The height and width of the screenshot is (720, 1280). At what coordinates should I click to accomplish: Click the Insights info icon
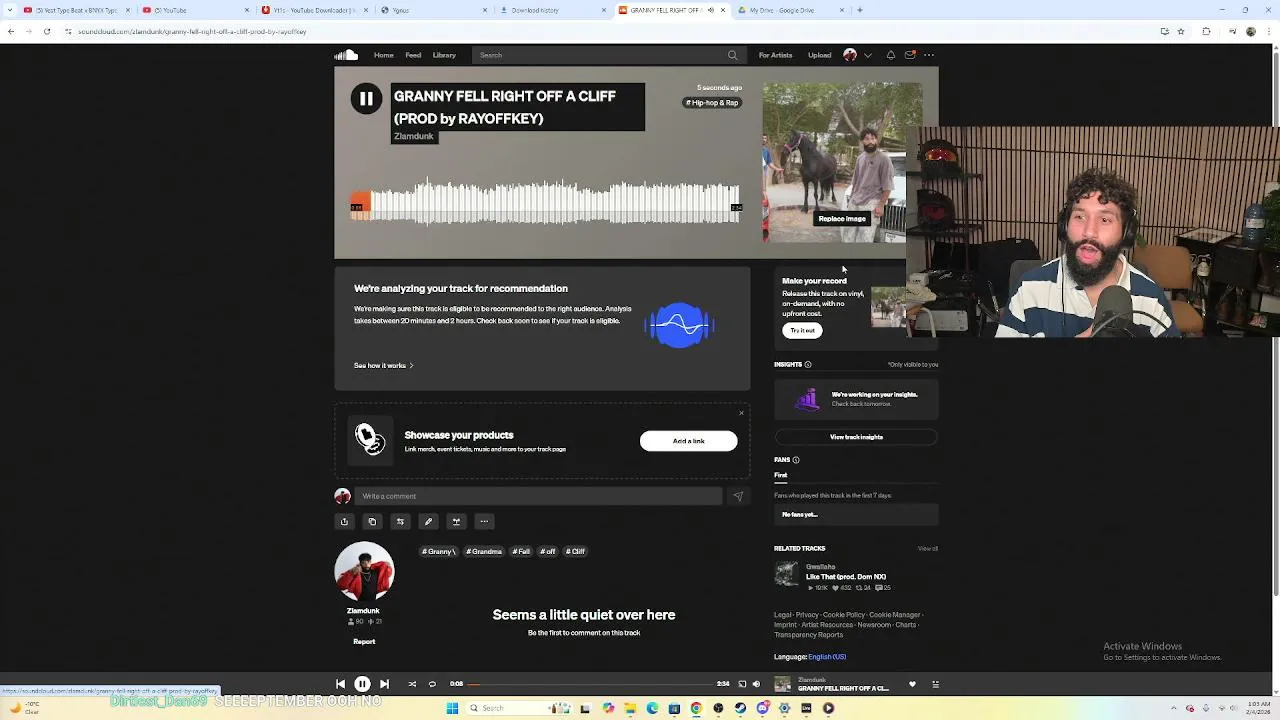(808, 364)
